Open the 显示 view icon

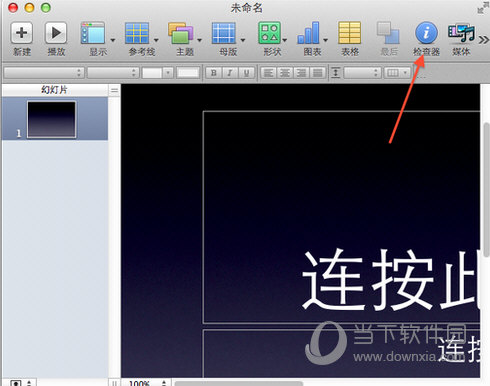coord(93,33)
